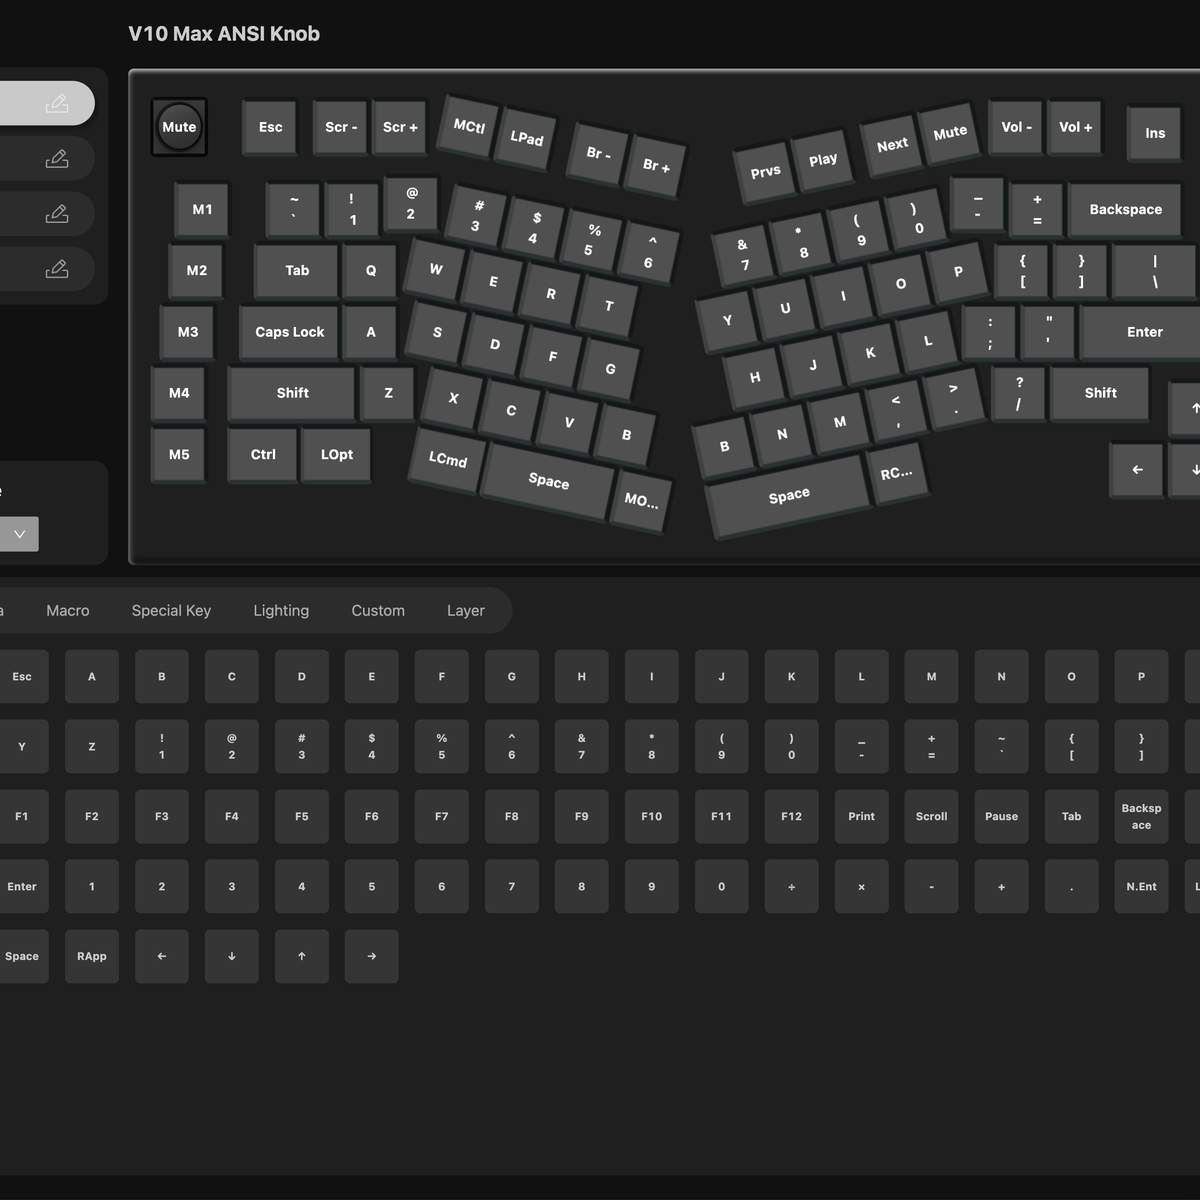Switch to the Lighting tab
Image resolution: width=1200 pixels, height=1200 pixels.
(281, 610)
